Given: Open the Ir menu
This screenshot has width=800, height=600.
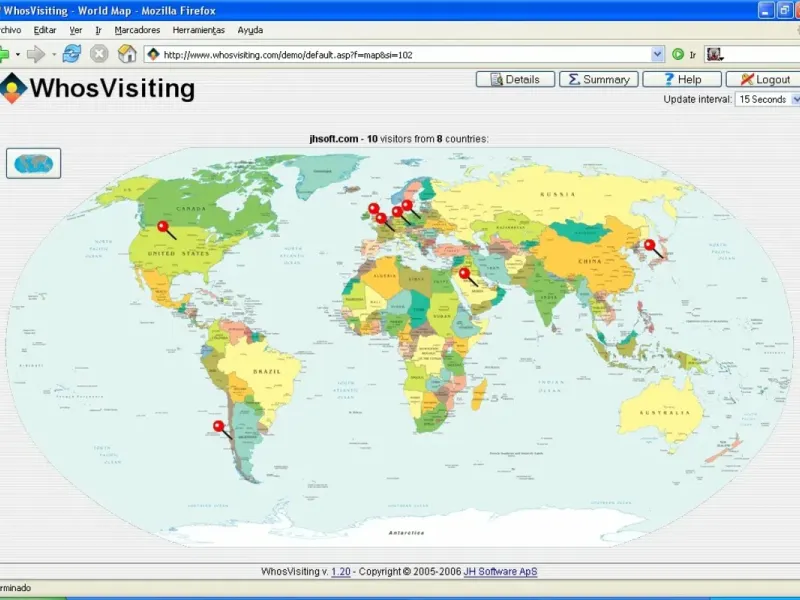Looking at the screenshot, I should pos(98,30).
